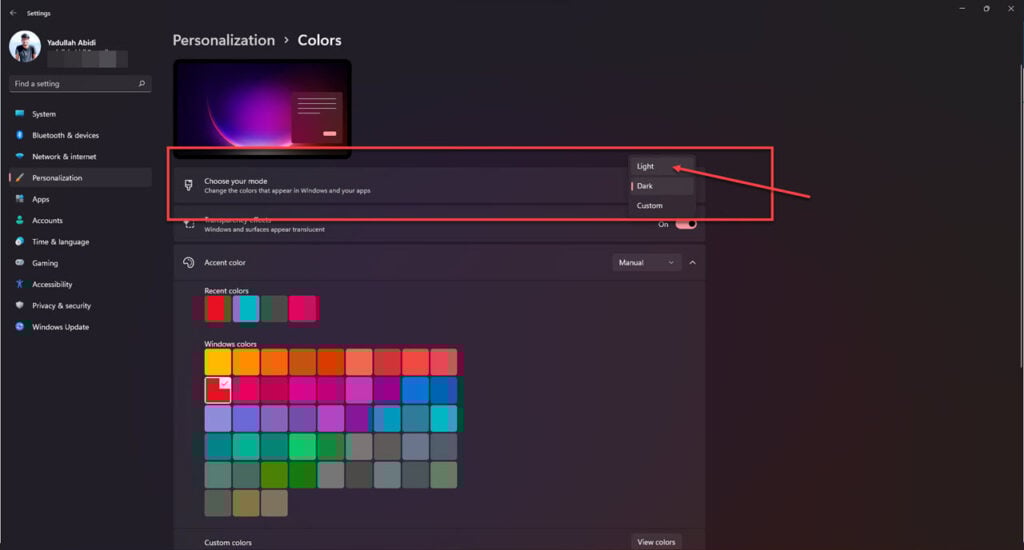
Task: Click the Privacy shield icon
Action: (20, 305)
